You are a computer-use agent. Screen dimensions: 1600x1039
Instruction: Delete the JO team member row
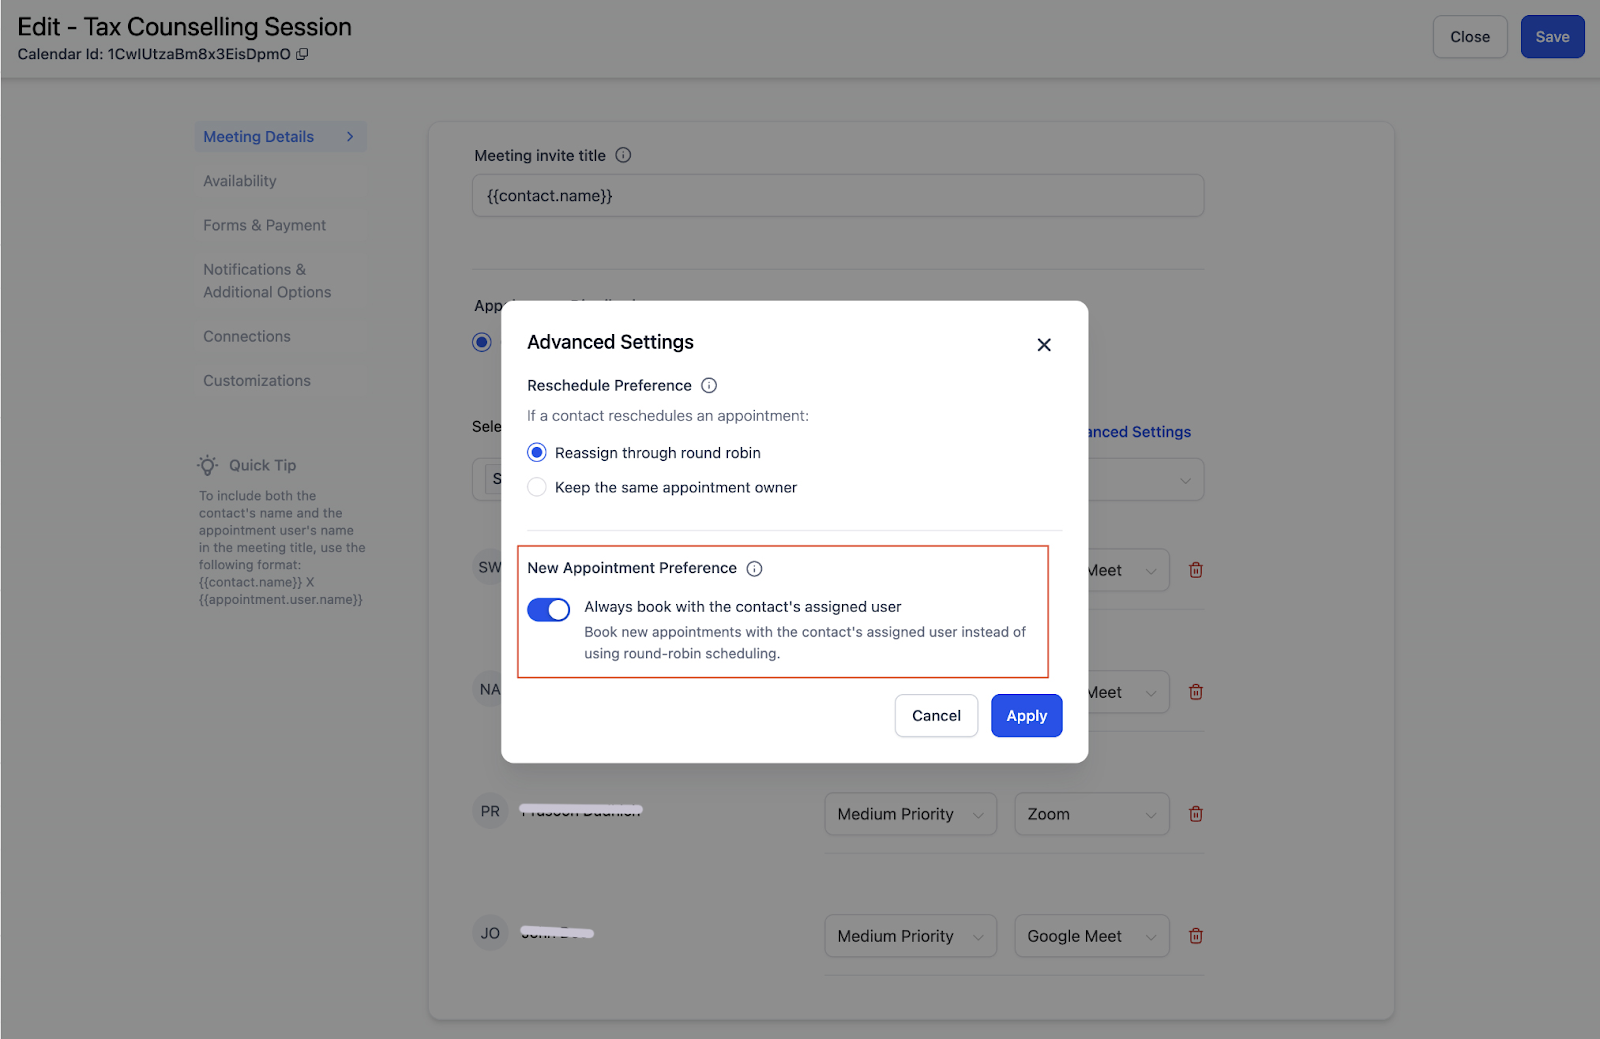1196,936
